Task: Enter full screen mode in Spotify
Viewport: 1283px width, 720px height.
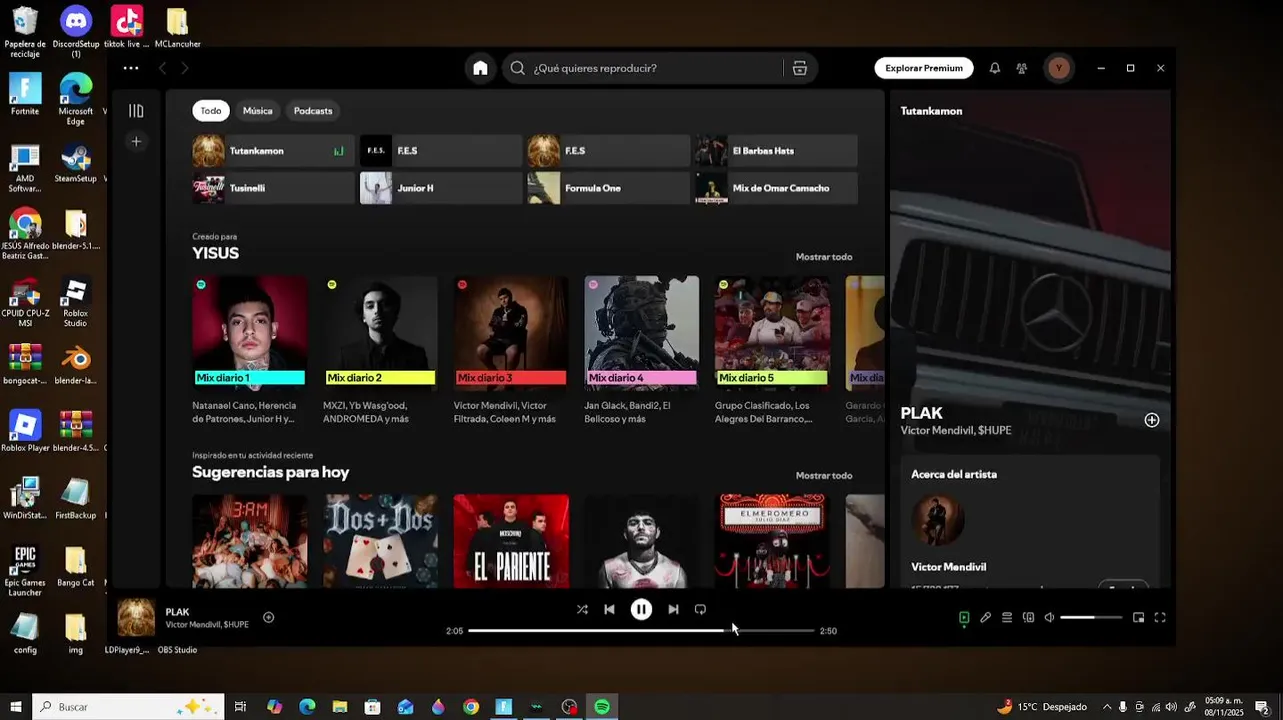Action: (1160, 618)
